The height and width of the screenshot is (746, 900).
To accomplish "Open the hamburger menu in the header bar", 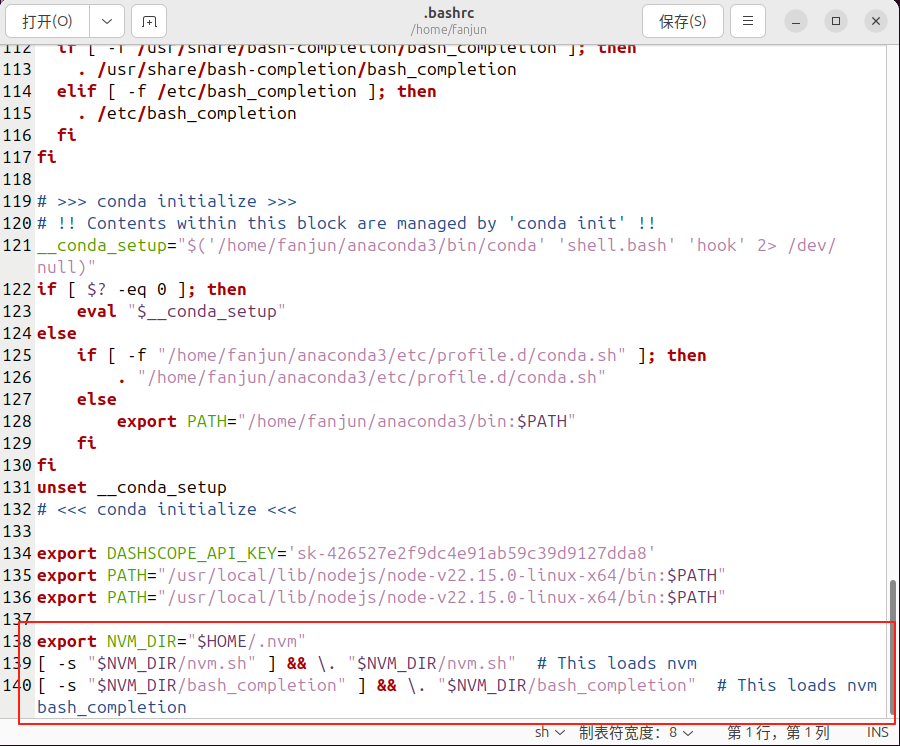I will point(746,20).
